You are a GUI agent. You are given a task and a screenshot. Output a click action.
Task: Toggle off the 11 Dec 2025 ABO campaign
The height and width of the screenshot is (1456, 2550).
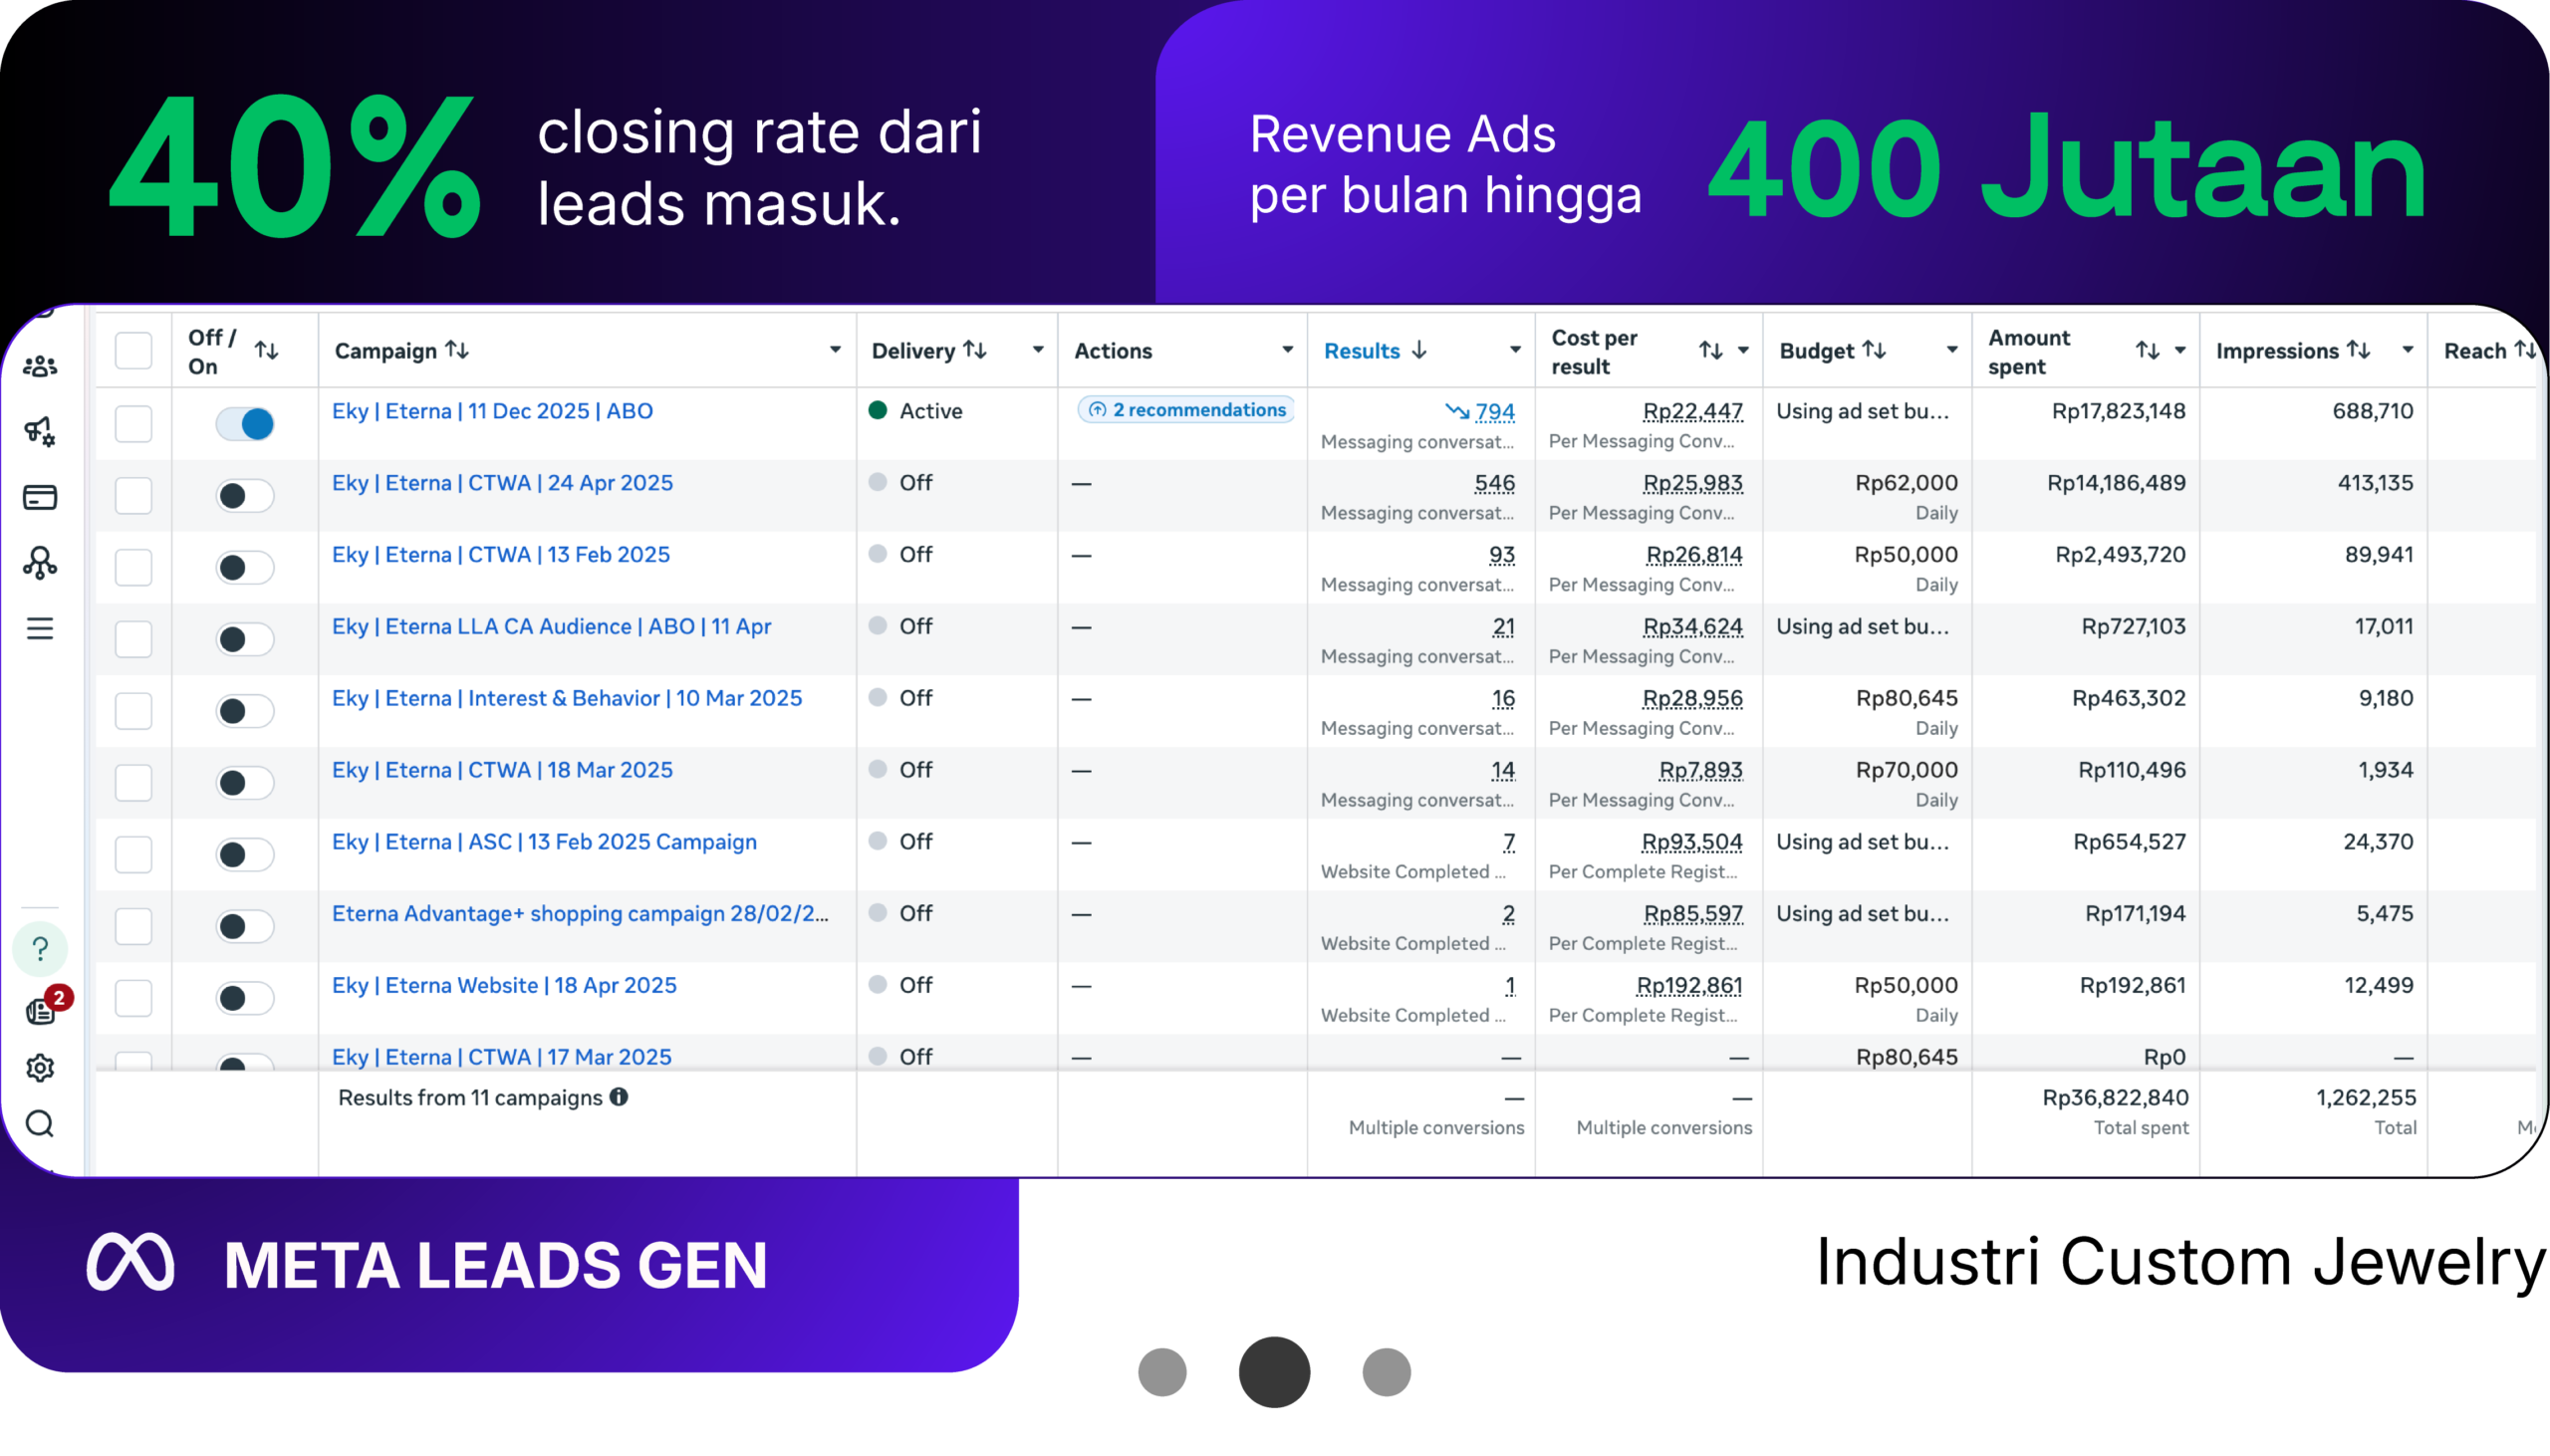point(244,424)
